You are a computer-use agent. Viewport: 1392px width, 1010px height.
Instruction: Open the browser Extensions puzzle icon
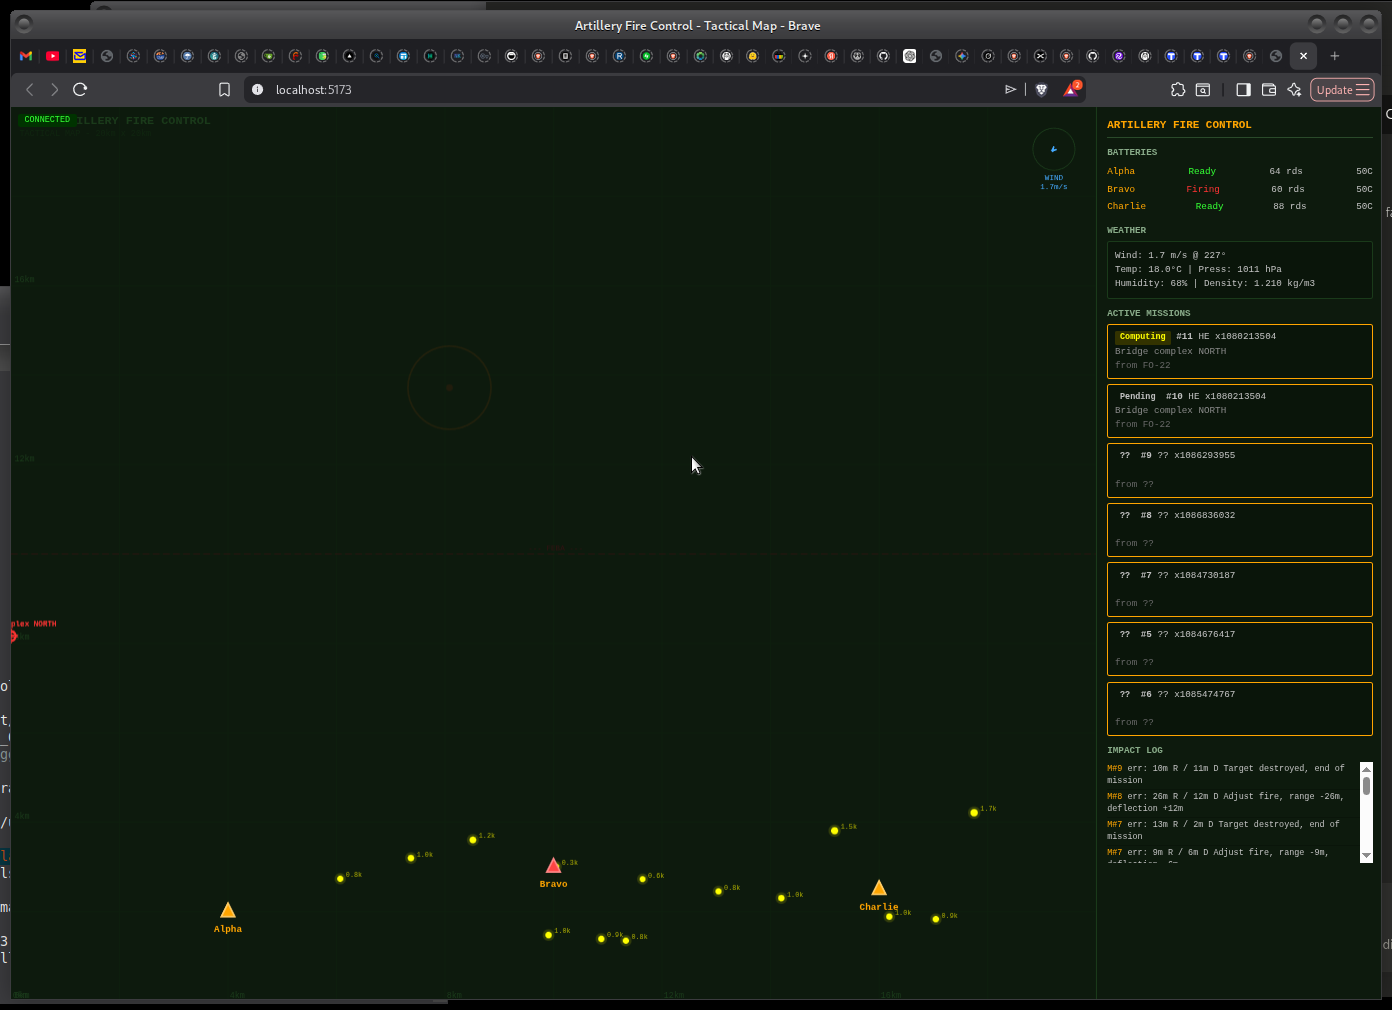coord(1178,89)
